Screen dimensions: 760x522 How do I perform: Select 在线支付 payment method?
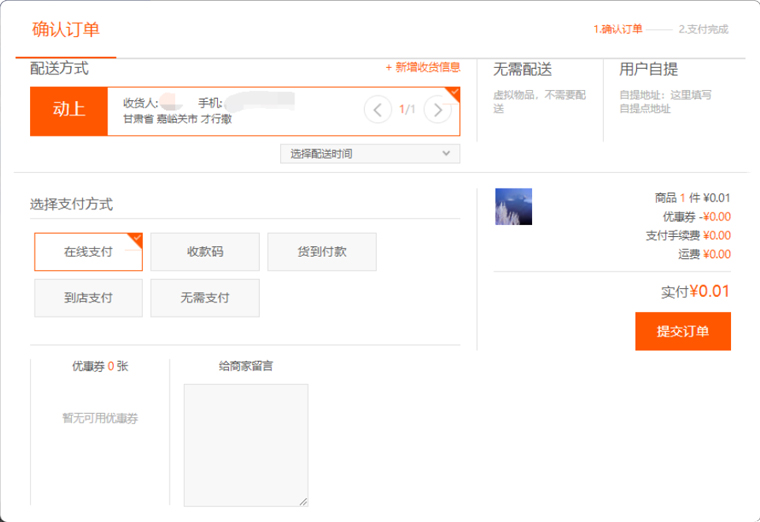(x=89, y=252)
